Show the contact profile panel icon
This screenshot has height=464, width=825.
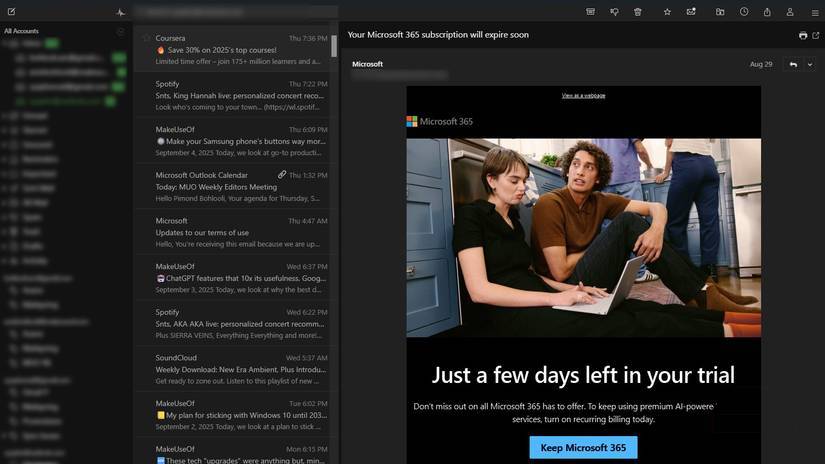click(790, 12)
